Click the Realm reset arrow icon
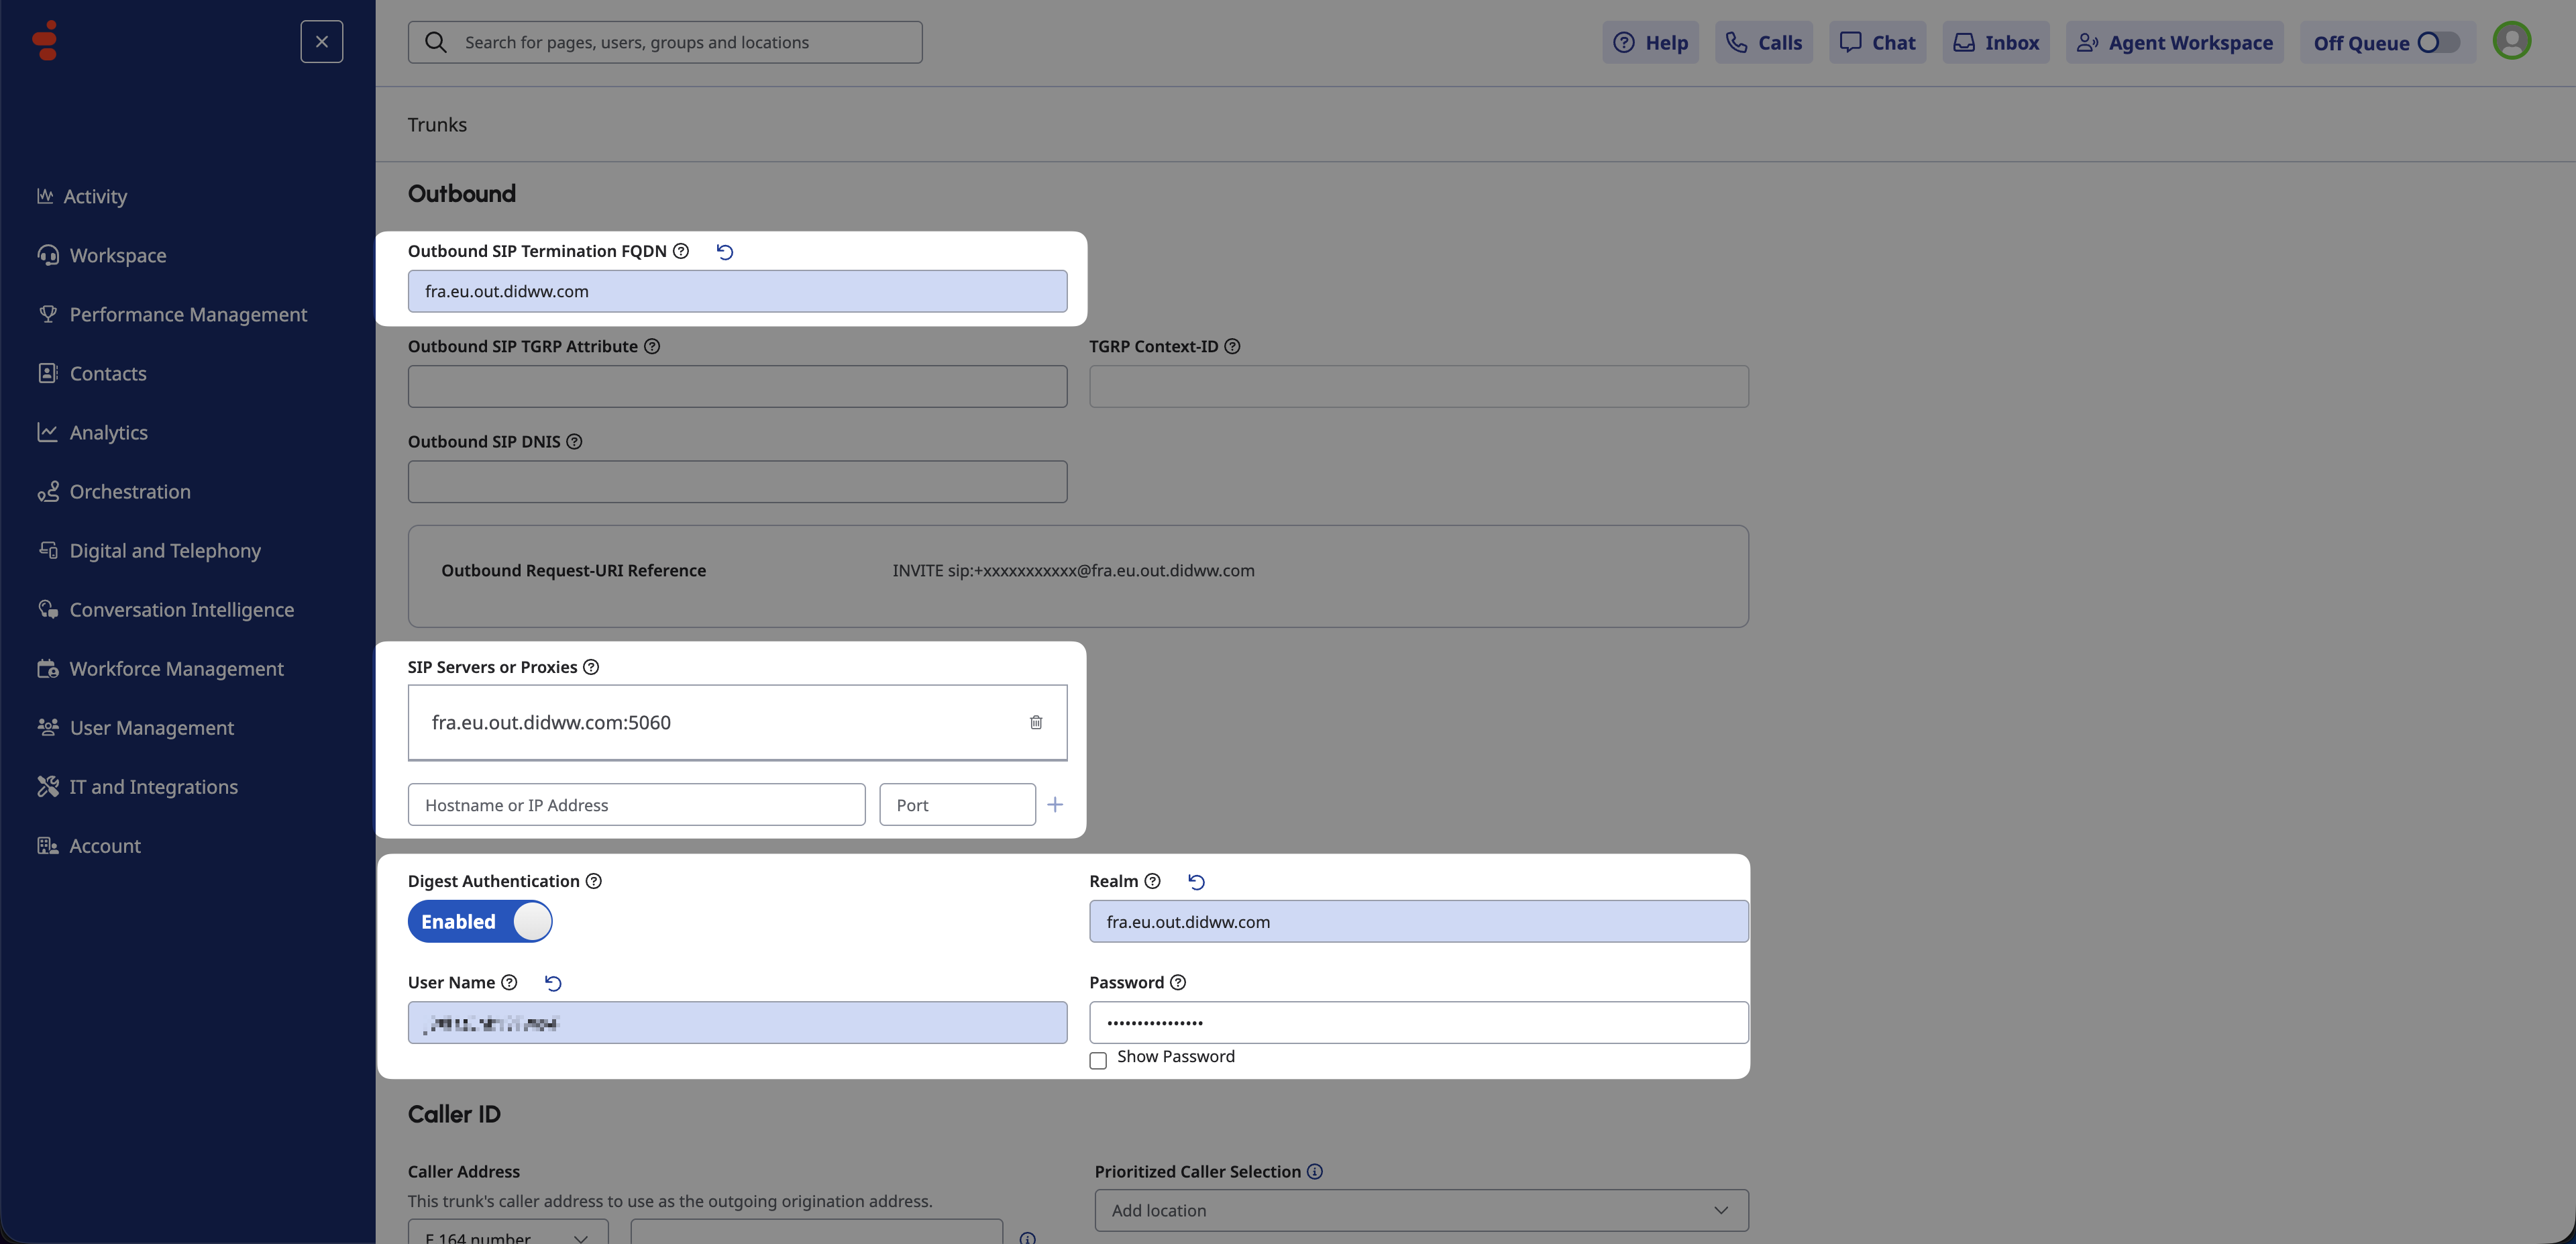Image resolution: width=2576 pixels, height=1244 pixels. 1196,882
